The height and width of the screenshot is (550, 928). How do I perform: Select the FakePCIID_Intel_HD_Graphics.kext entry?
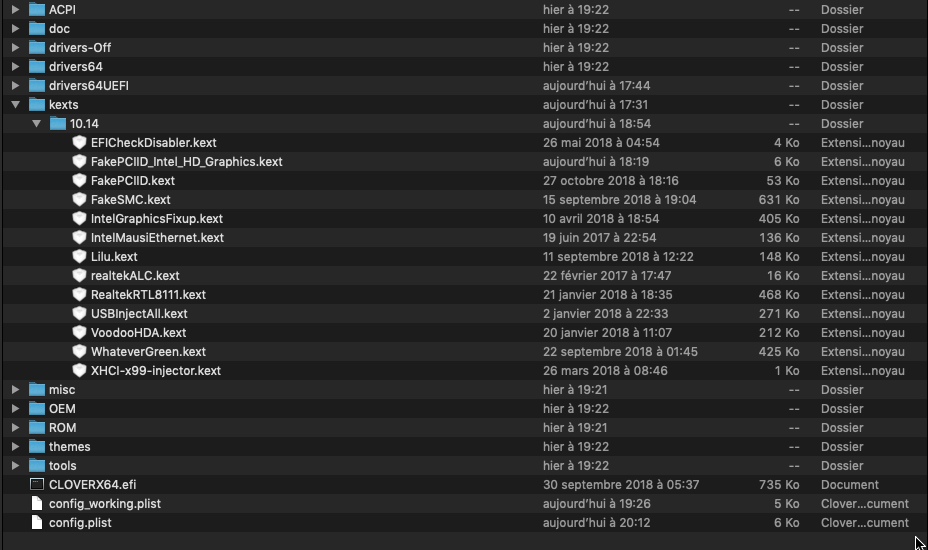coord(186,162)
